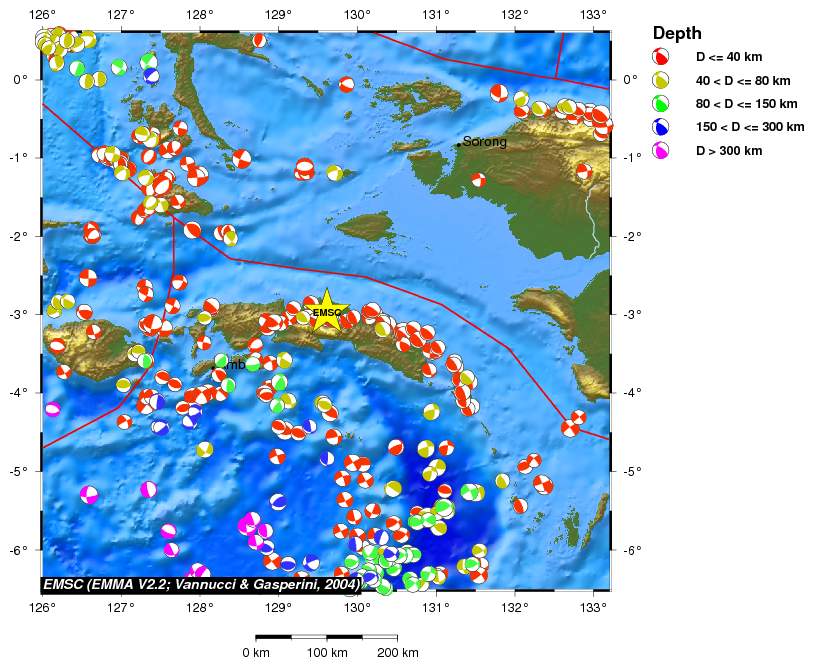Viewport: 814px width, 667px height.
Task: Click the black-and-white scale bar
Action: (326, 636)
